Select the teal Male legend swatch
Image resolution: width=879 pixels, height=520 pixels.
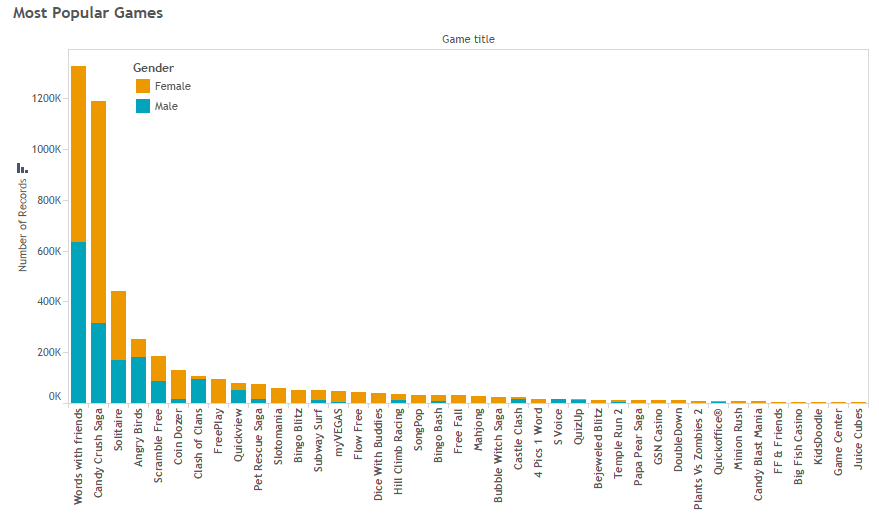(x=143, y=106)
